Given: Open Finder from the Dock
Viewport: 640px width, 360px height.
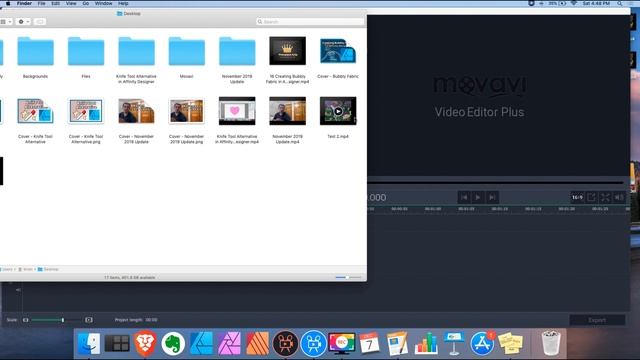Looking at the screenshot, I should pos(89,343).
